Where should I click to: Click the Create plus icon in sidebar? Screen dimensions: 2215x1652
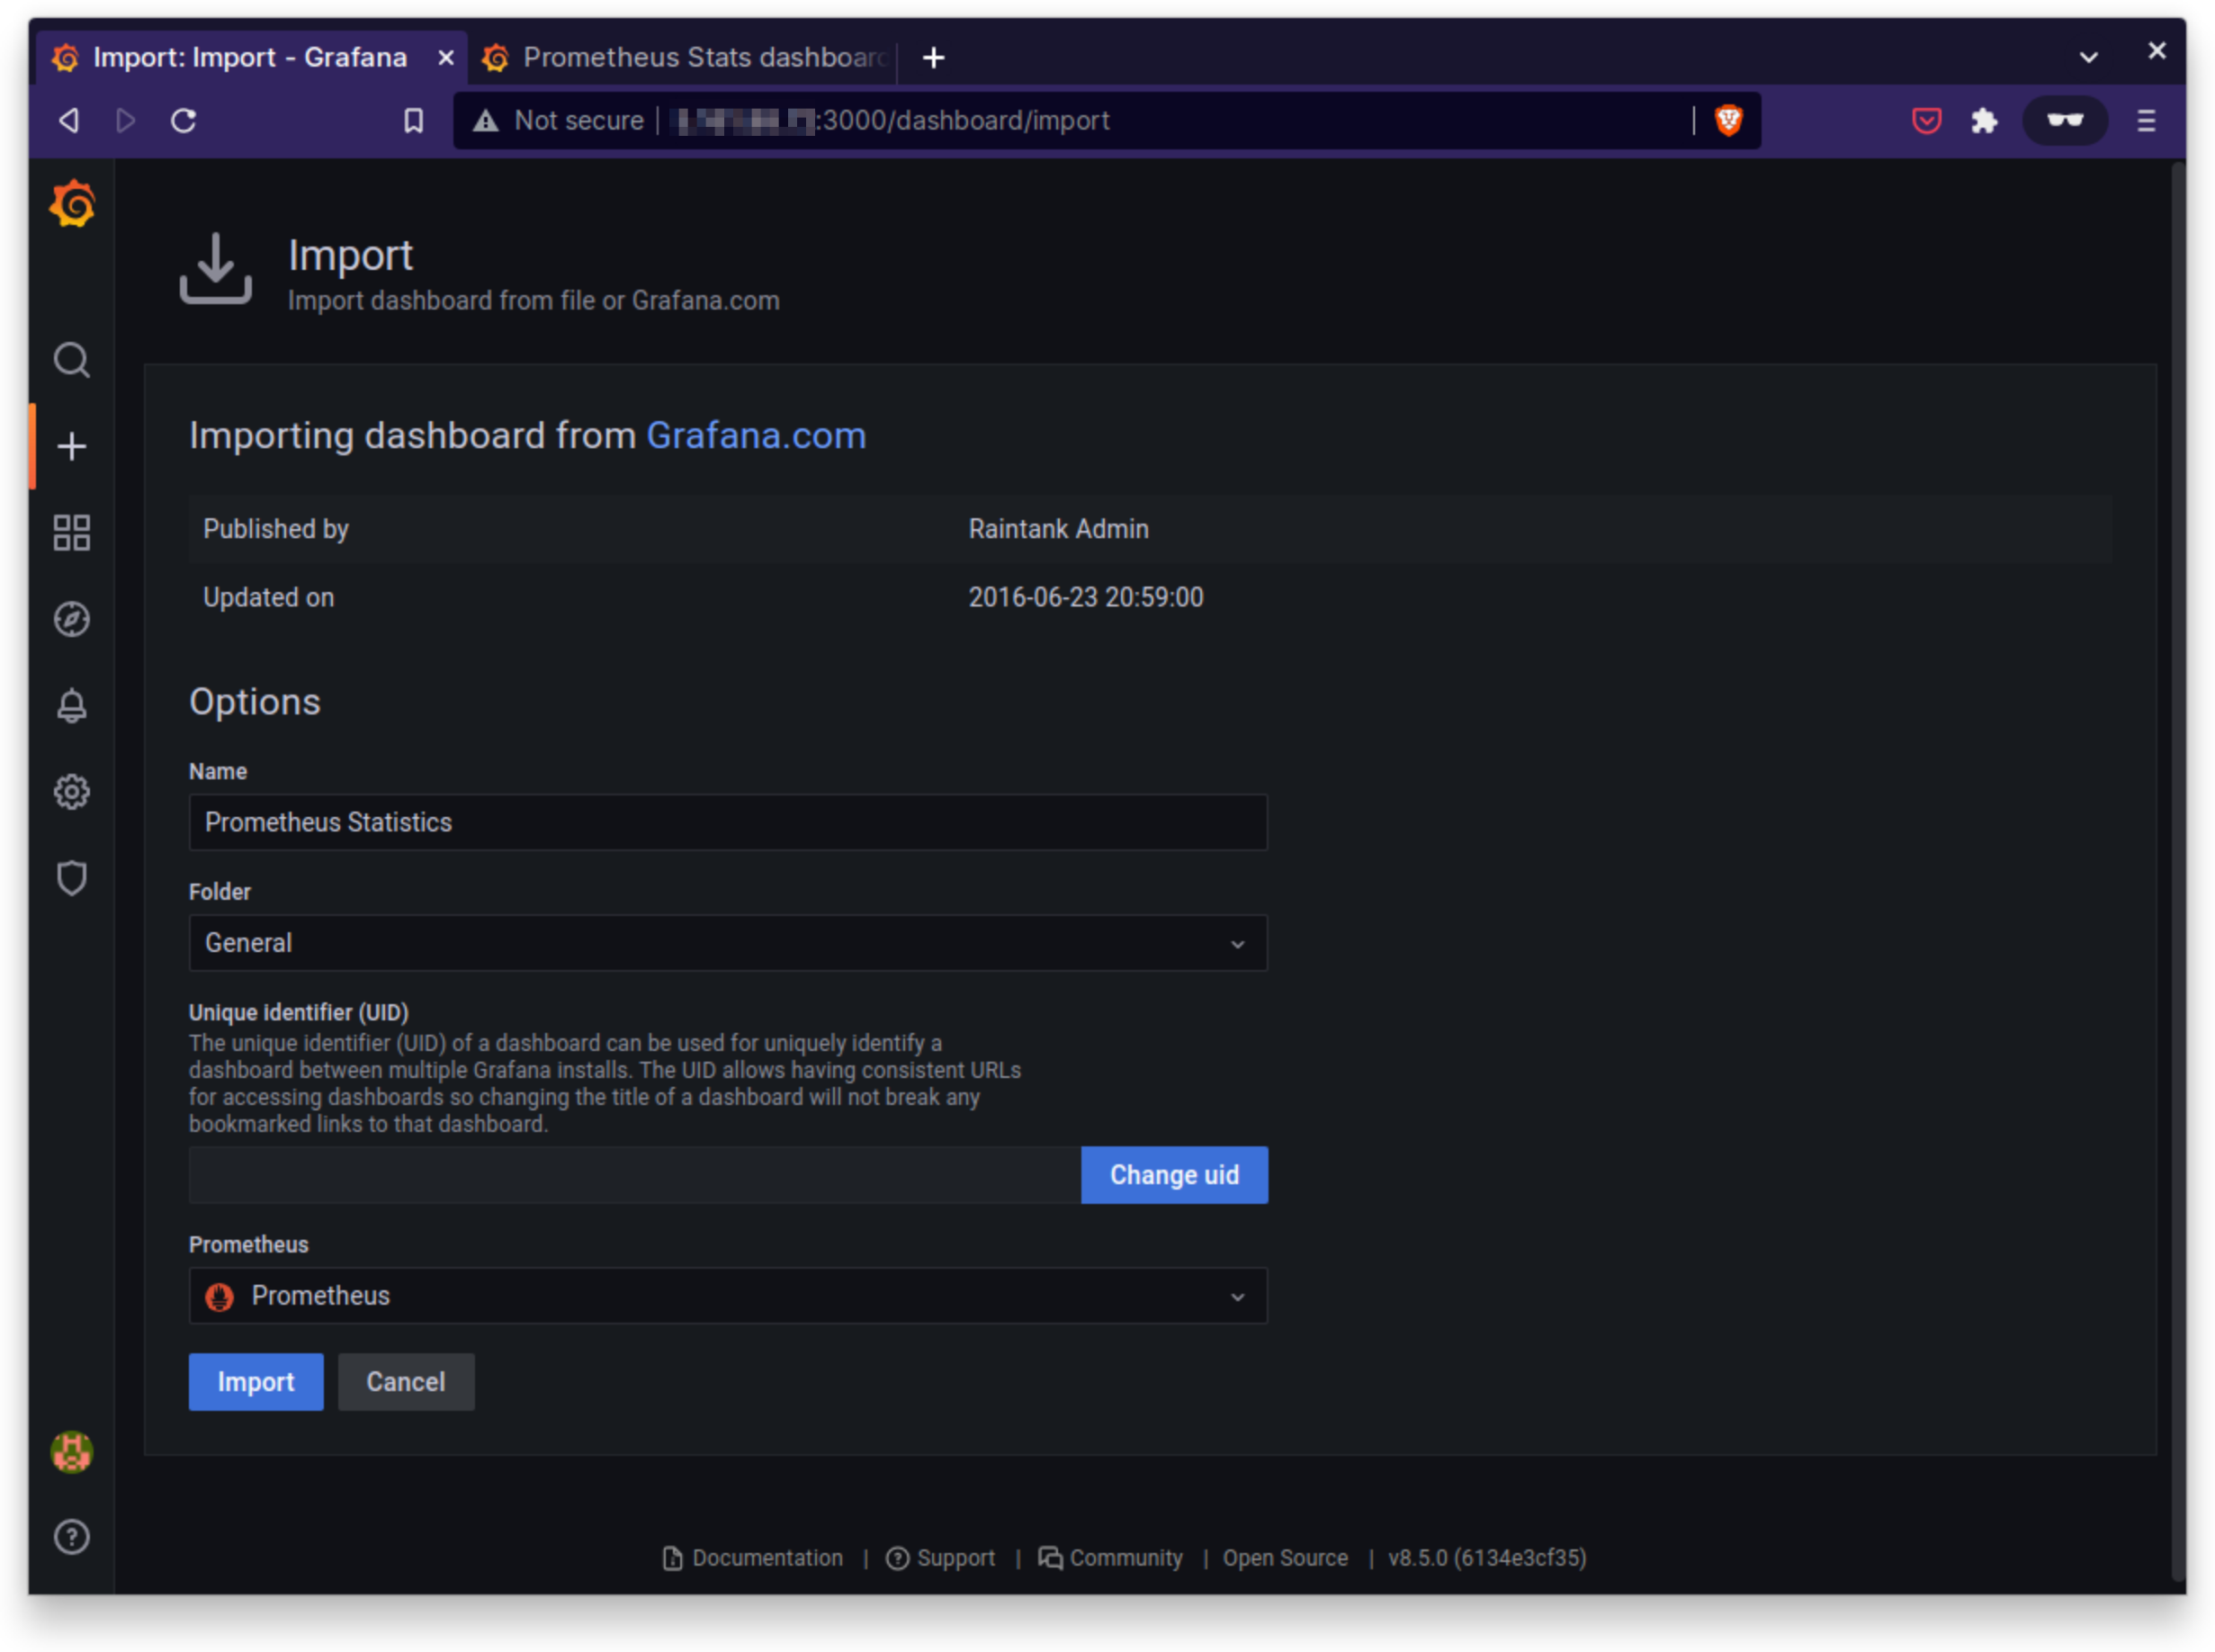pyautogui.click(x=72, y=446)
